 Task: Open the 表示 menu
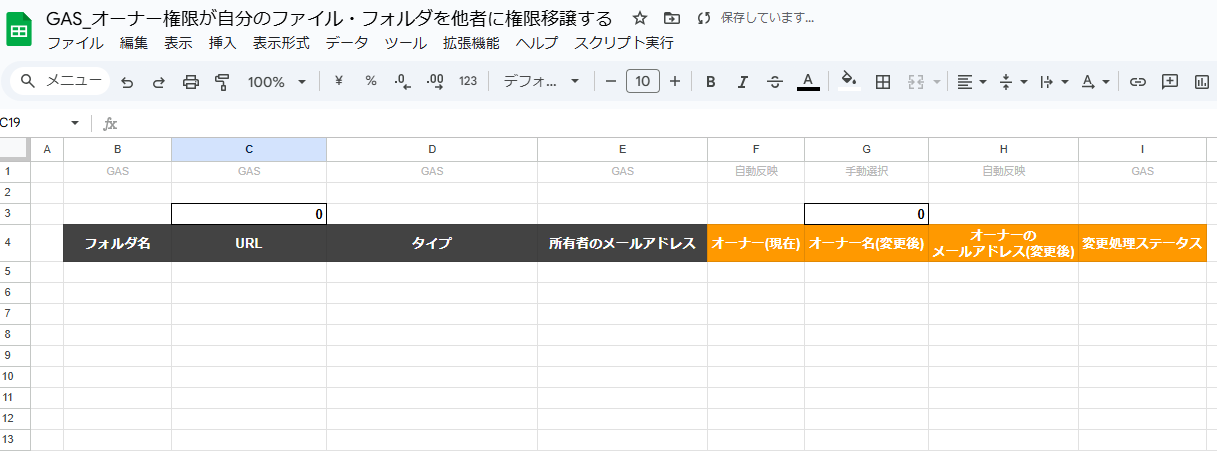point(178,43)
